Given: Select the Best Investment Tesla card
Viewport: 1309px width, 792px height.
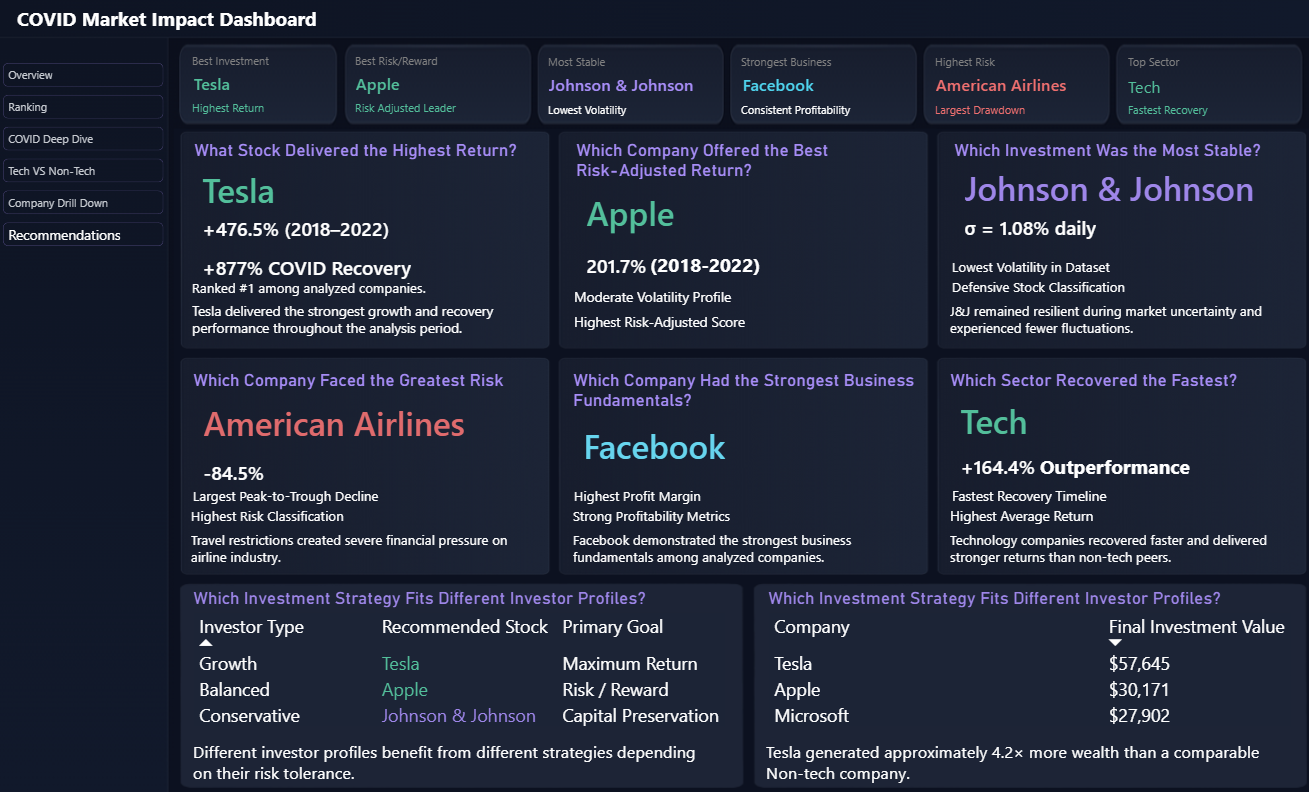Looking at the screenshot, I should (x=259, y=85).
